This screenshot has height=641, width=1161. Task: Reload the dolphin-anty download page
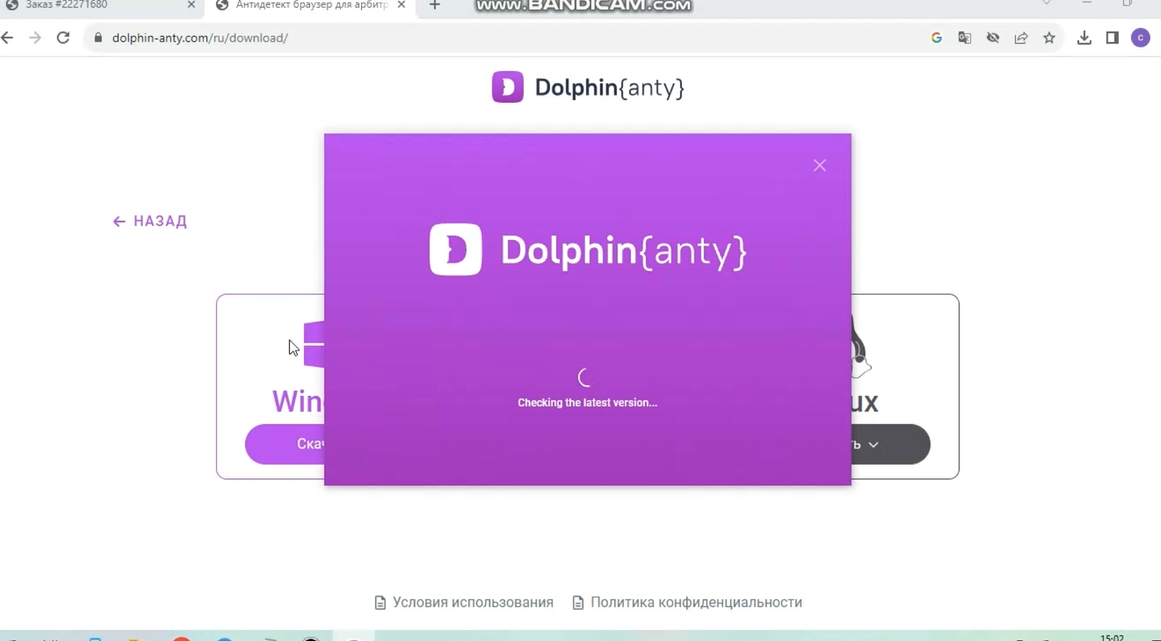63,38
